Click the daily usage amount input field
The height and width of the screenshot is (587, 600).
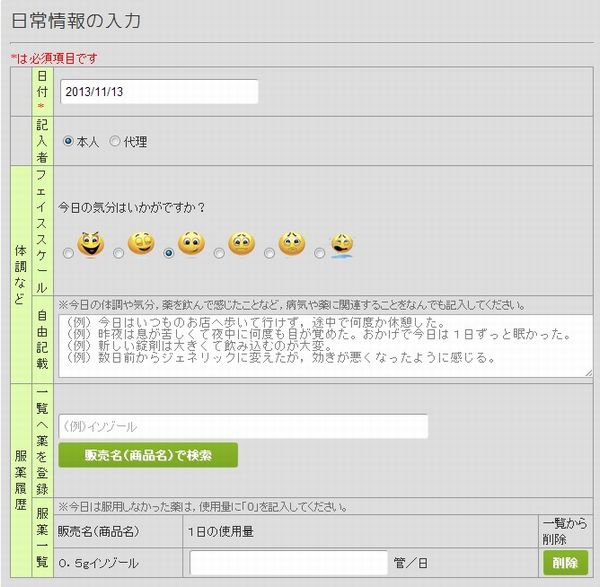pyautogui.click(x=289, y=563)
